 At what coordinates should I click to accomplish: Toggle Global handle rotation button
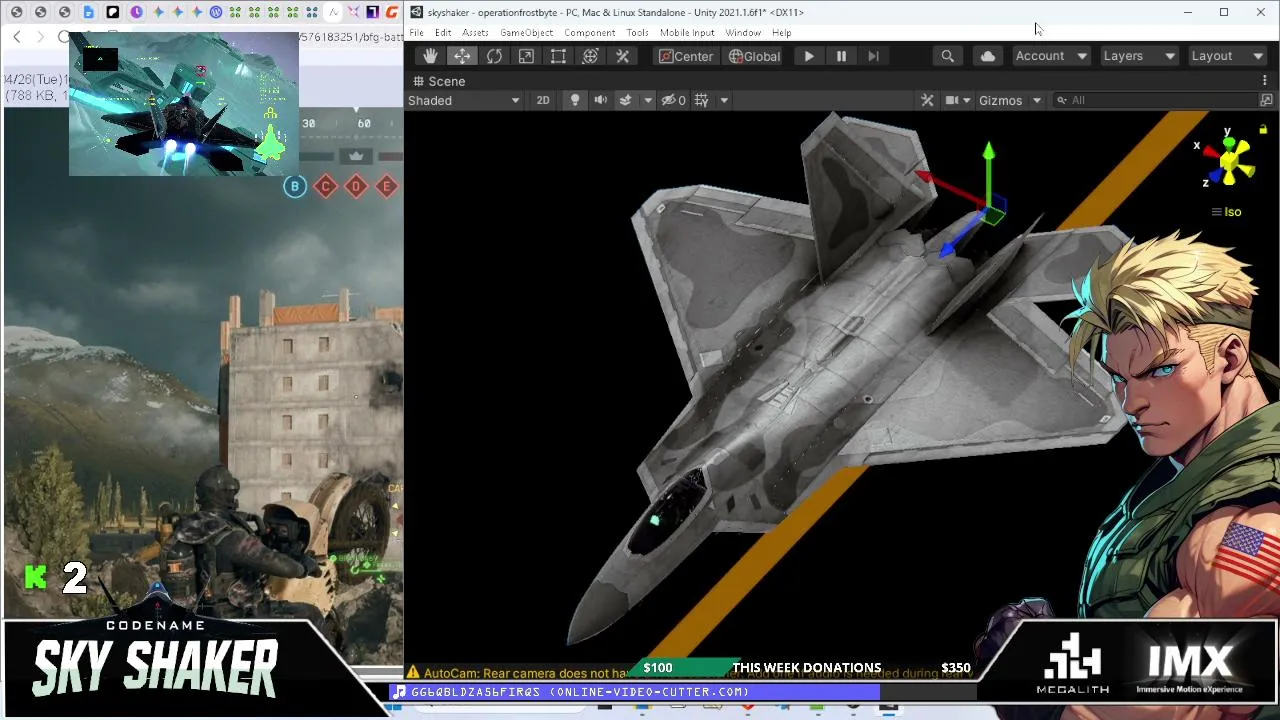point(754,56)
